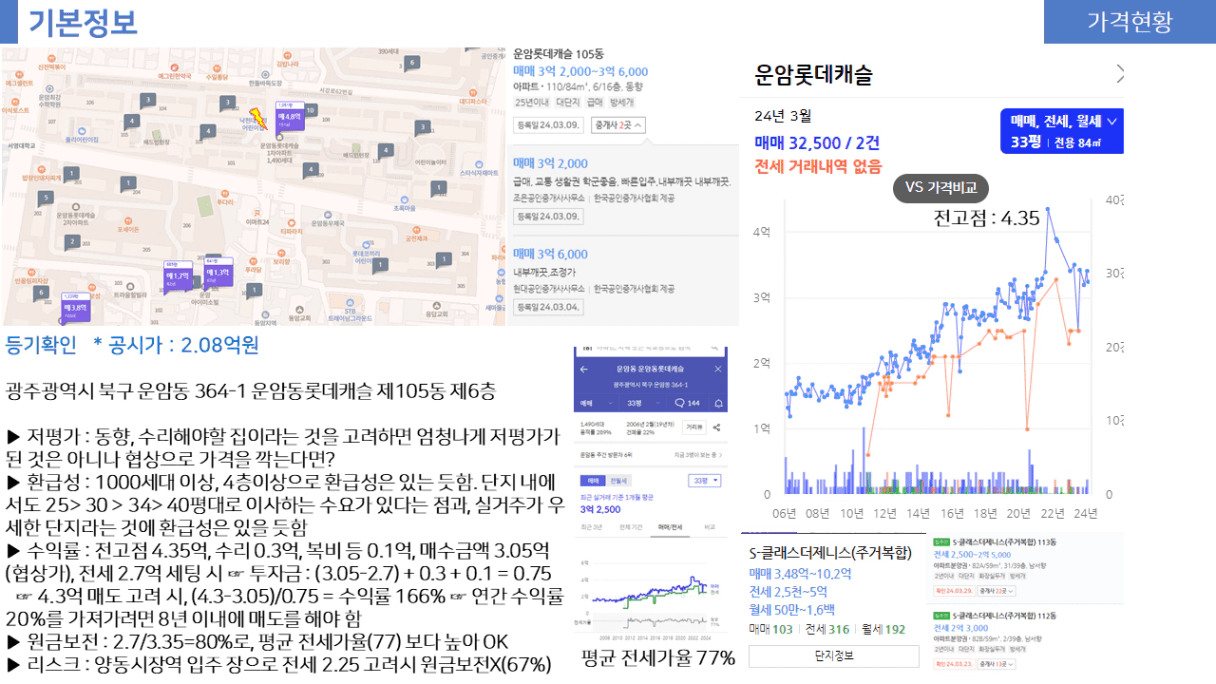1216x684 pixels.
Task: Click the 전세 2,500~2억 5,000 price
Action: pos(972,555)
